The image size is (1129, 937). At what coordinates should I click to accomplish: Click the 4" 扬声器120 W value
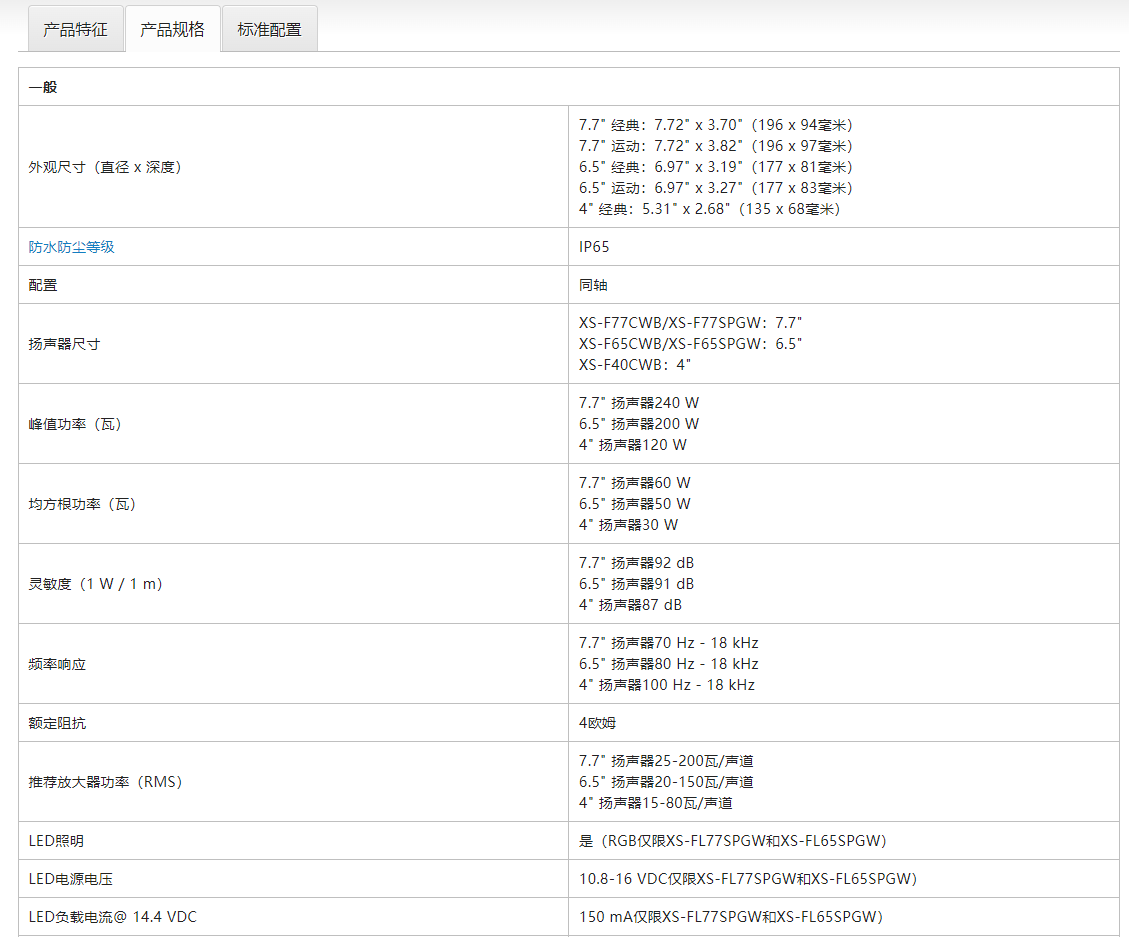632,445
